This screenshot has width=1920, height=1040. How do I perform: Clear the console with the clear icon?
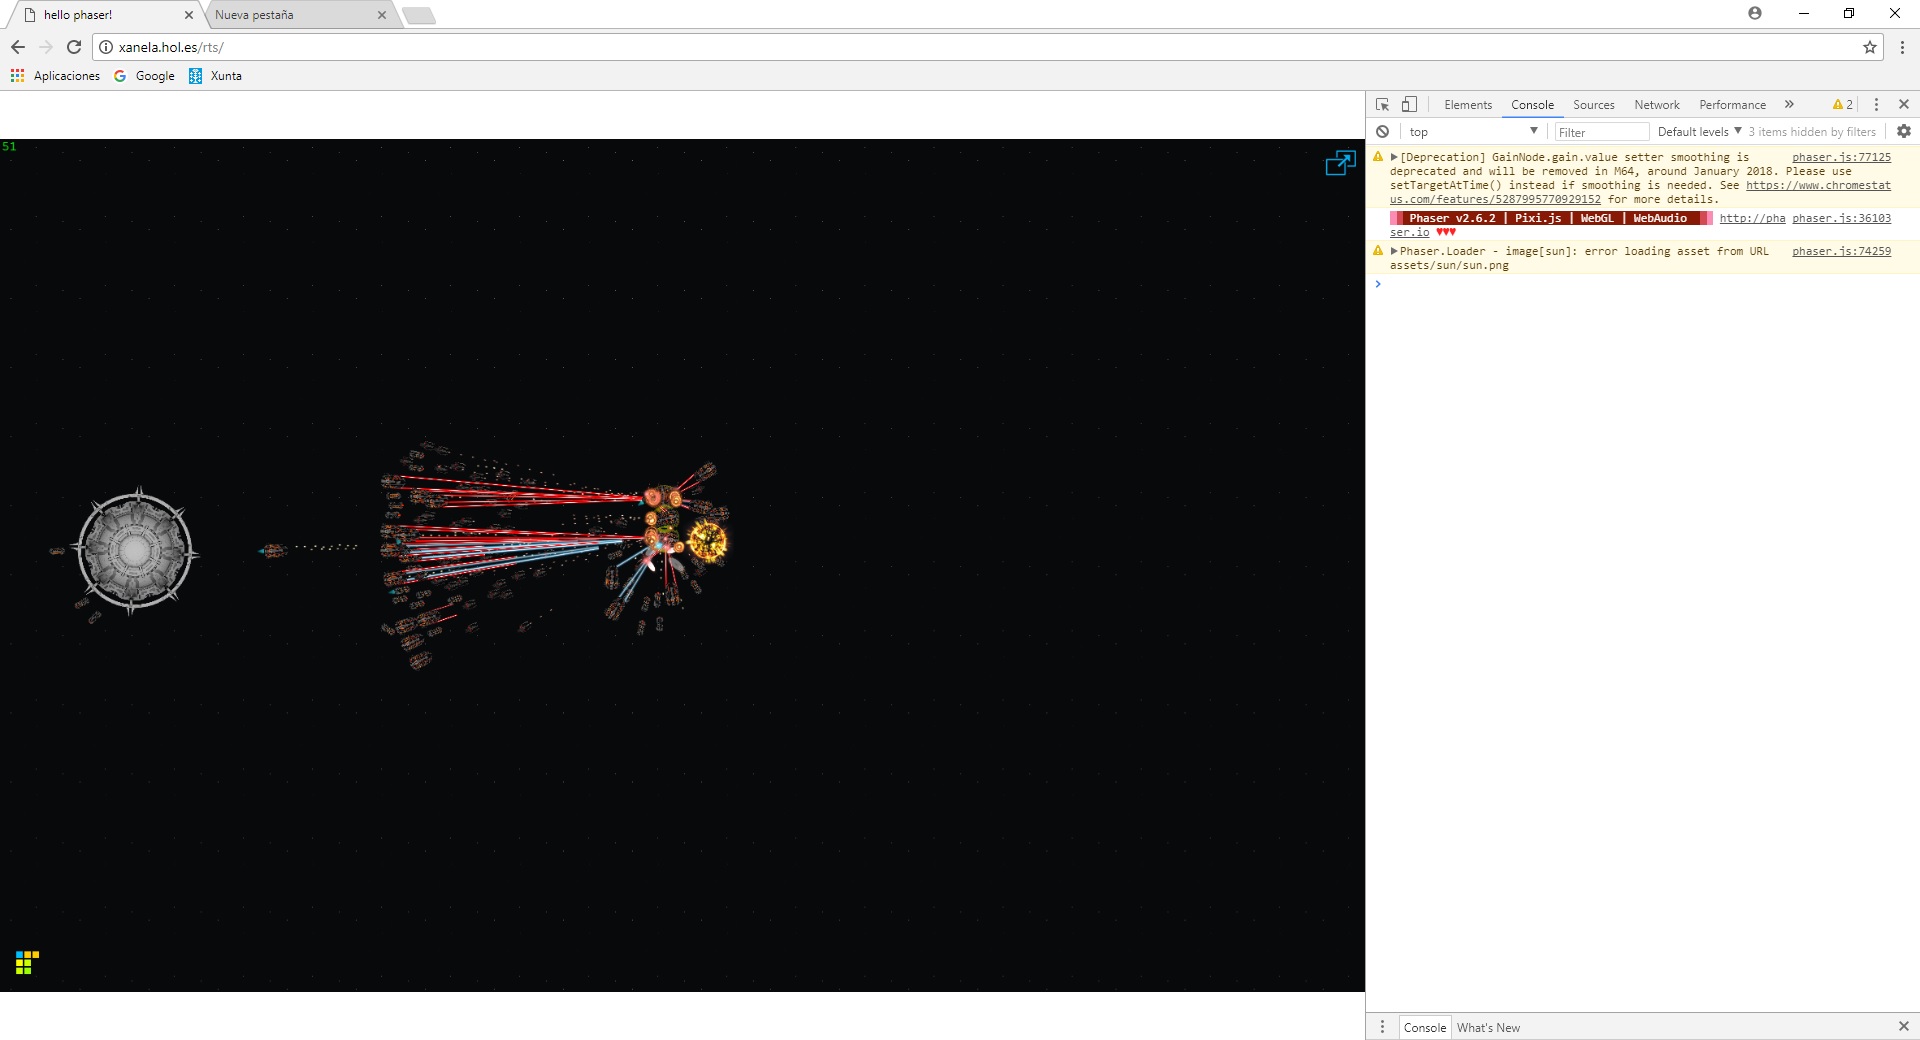(x=1382, y=132)
